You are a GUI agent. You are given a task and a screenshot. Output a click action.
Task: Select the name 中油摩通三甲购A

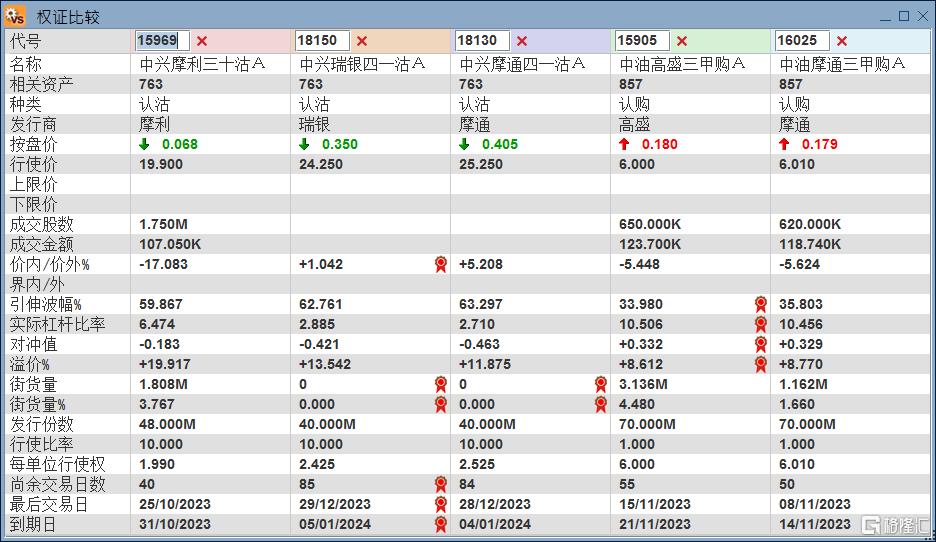842,64
